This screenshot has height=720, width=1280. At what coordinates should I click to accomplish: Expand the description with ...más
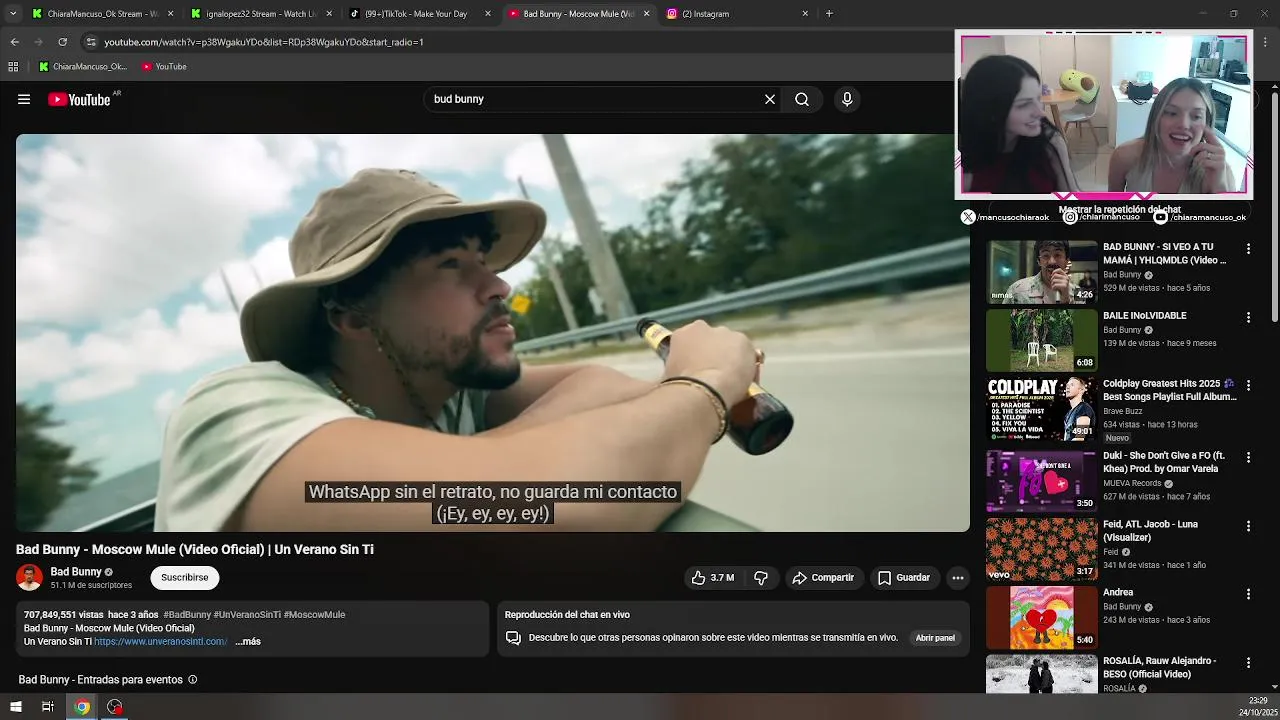coord(248,642)
